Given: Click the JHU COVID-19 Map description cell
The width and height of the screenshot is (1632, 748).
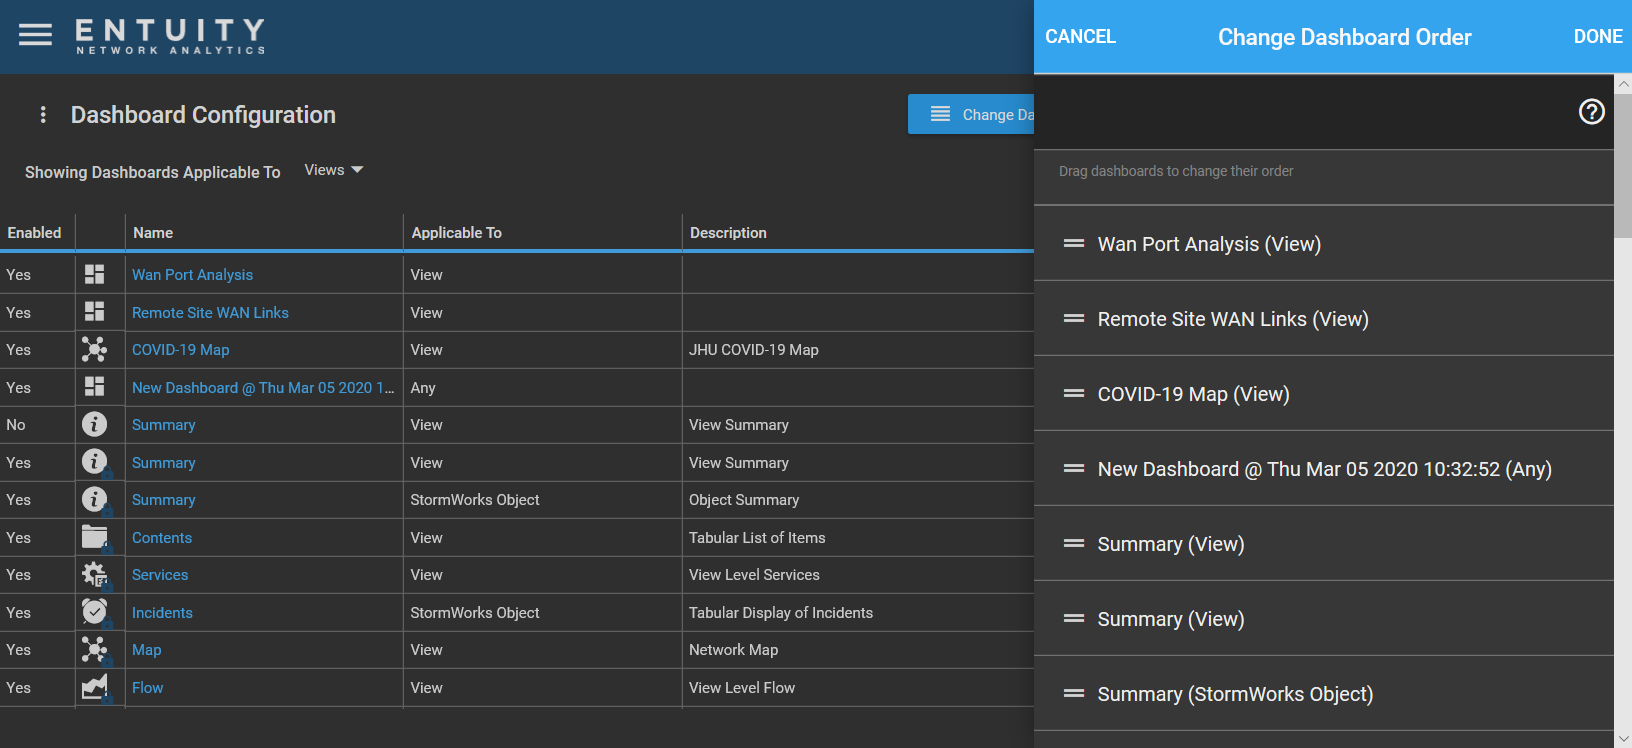Looking at the screenshot, I should (753, 349).
